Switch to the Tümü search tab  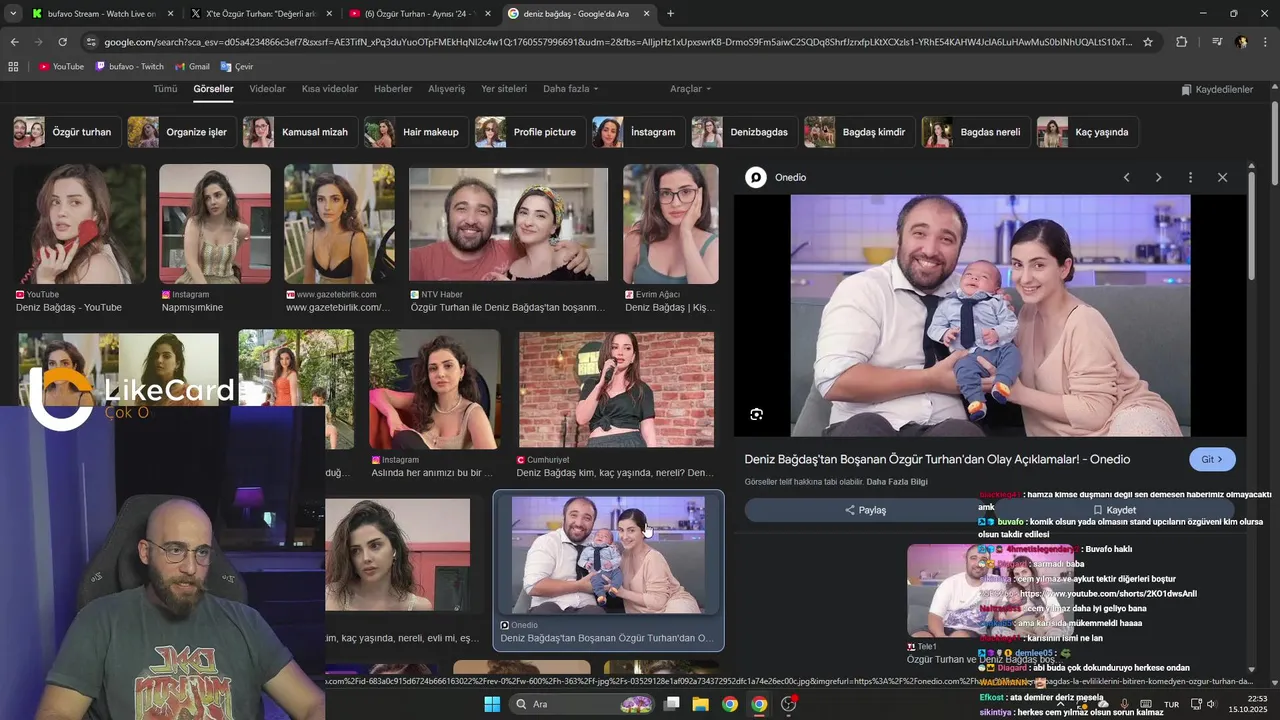[x=165, y=89]
